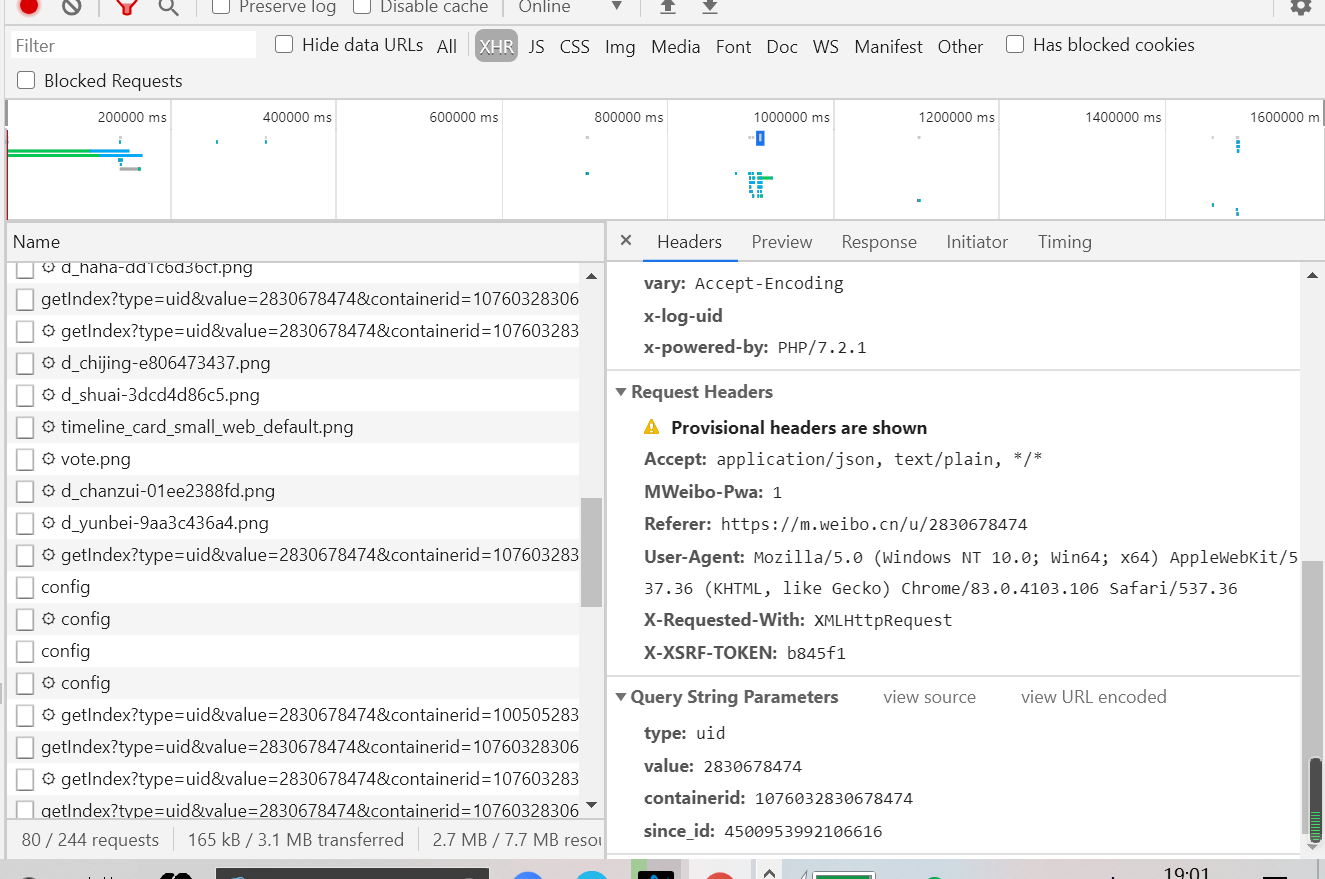The height and width of the screenshot is (879, 1325).
Task: Filter requests by Media
Action: click(x=676, y=46)
